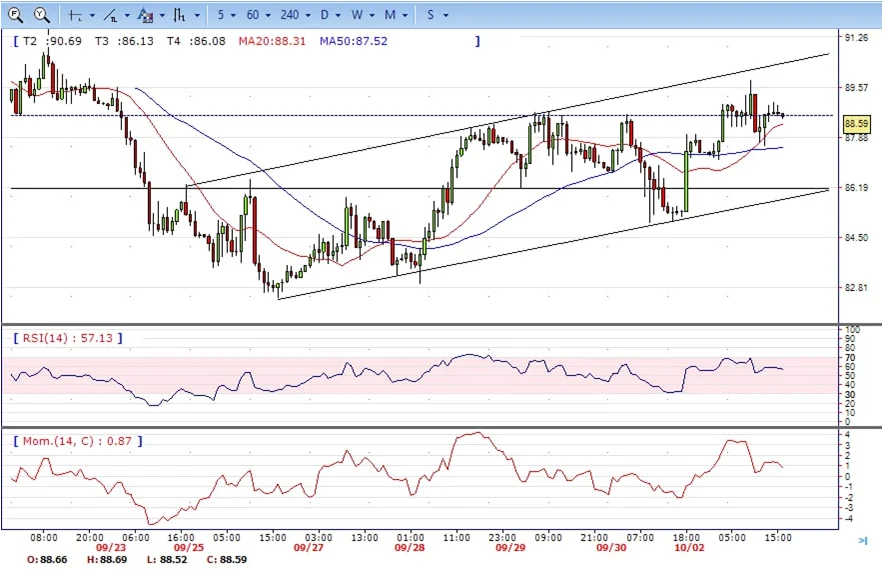Click the O:88.66 open value
This screenshot has height=570, width=883.
(x=47, y=560)
